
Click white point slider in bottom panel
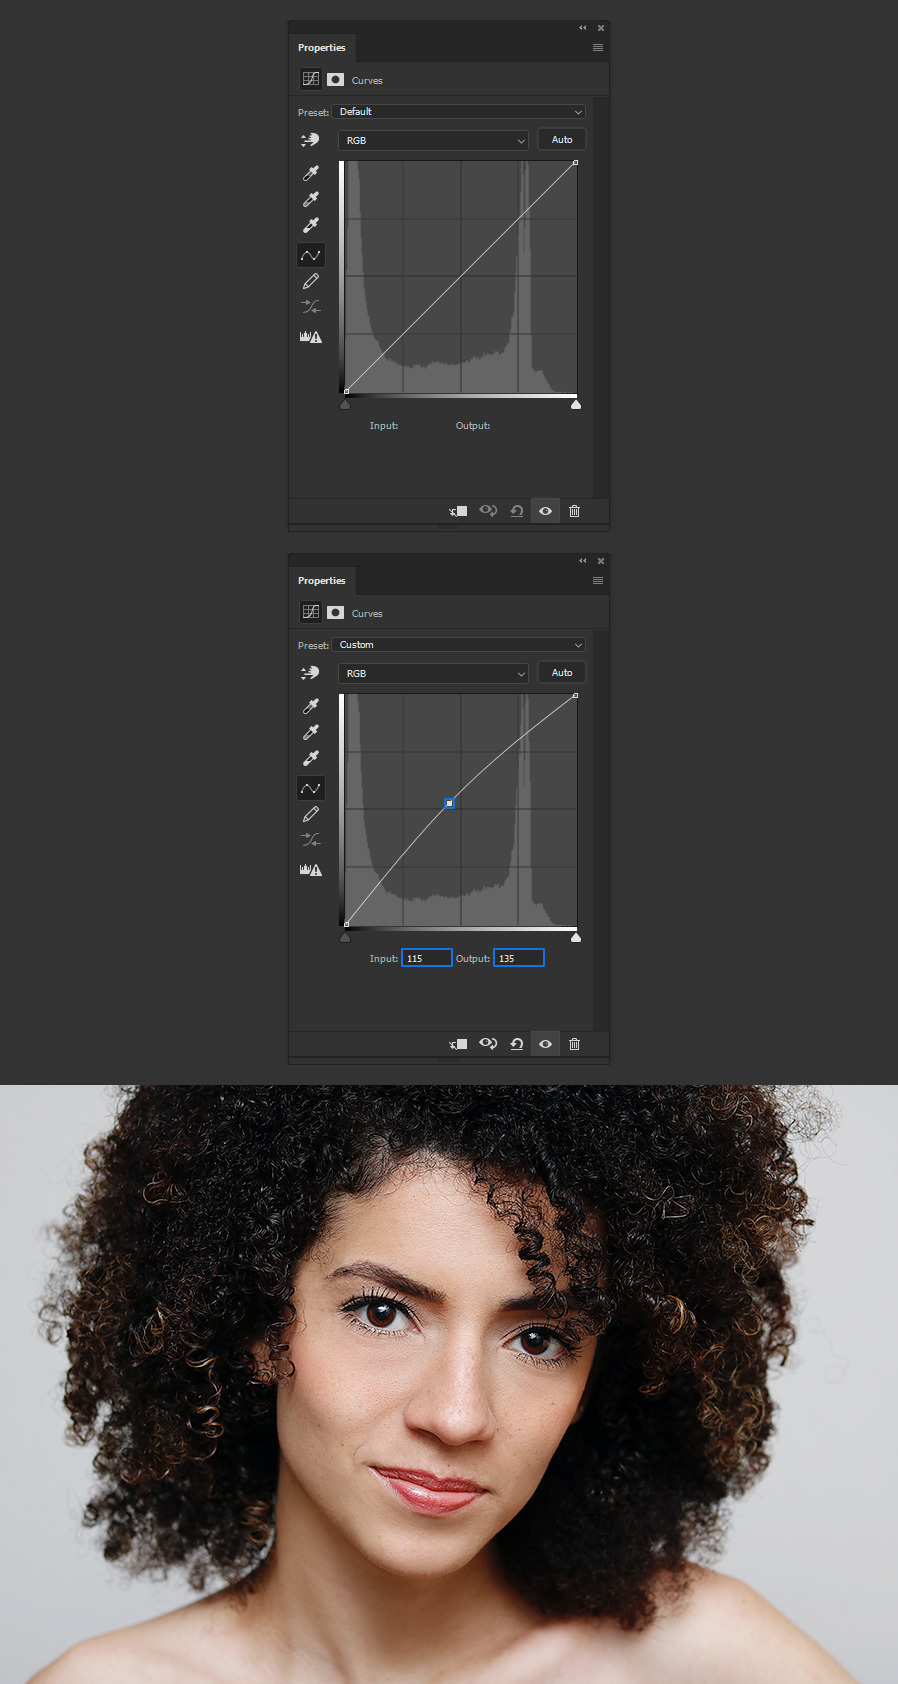pyautogui.click(x=576, y=937)
